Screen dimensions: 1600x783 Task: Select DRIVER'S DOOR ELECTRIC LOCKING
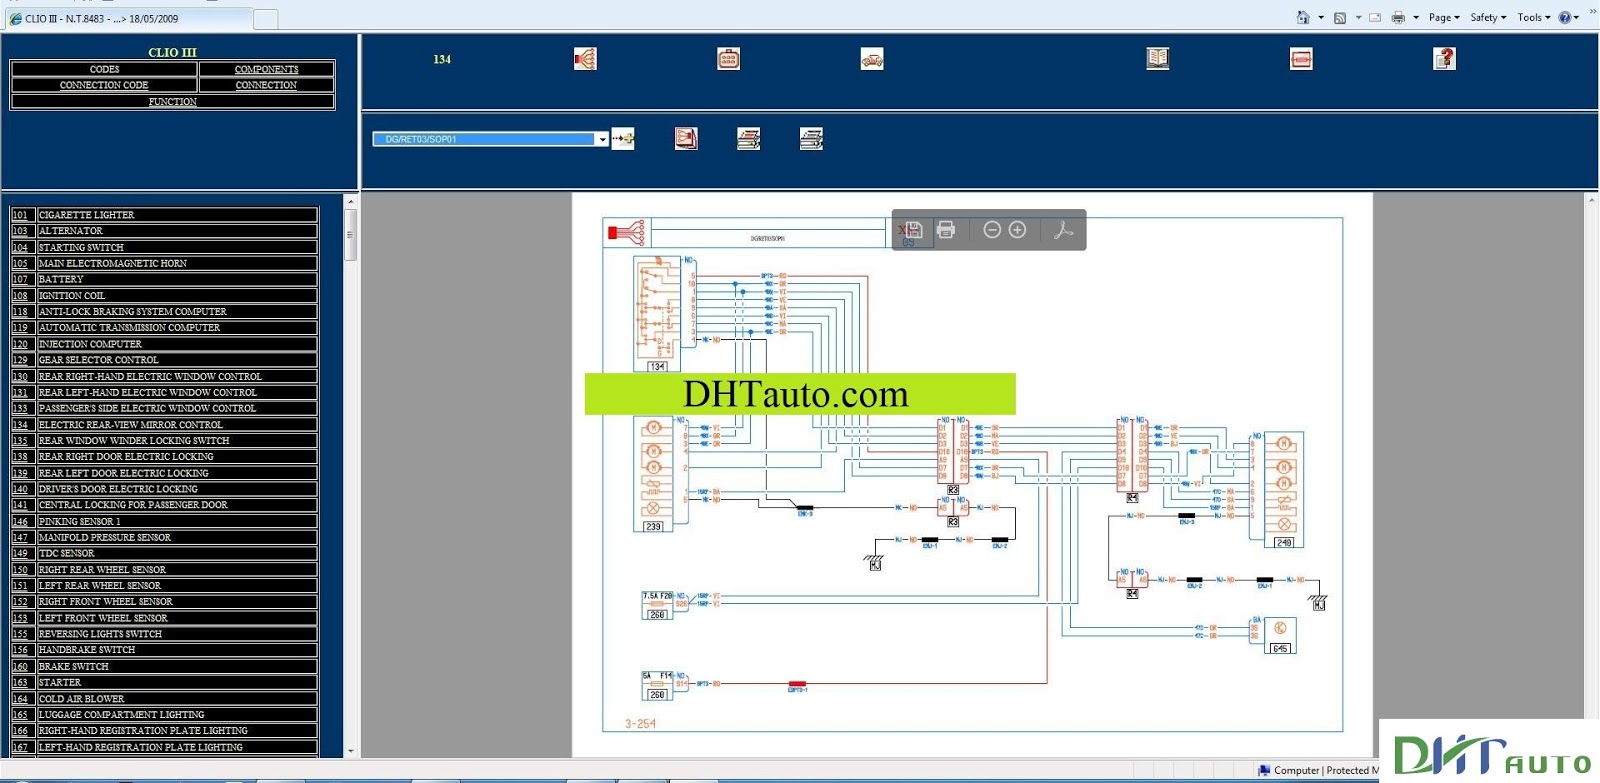tap(177, 489)
